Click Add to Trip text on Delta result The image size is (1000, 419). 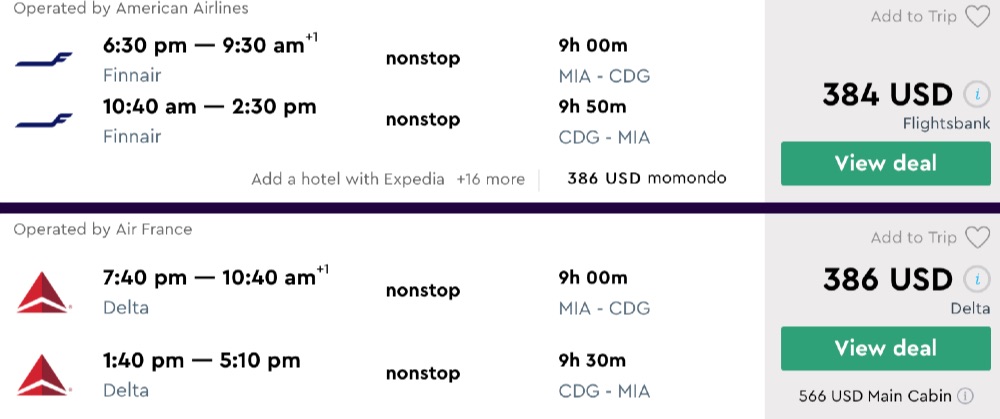[x=913, y=237]
